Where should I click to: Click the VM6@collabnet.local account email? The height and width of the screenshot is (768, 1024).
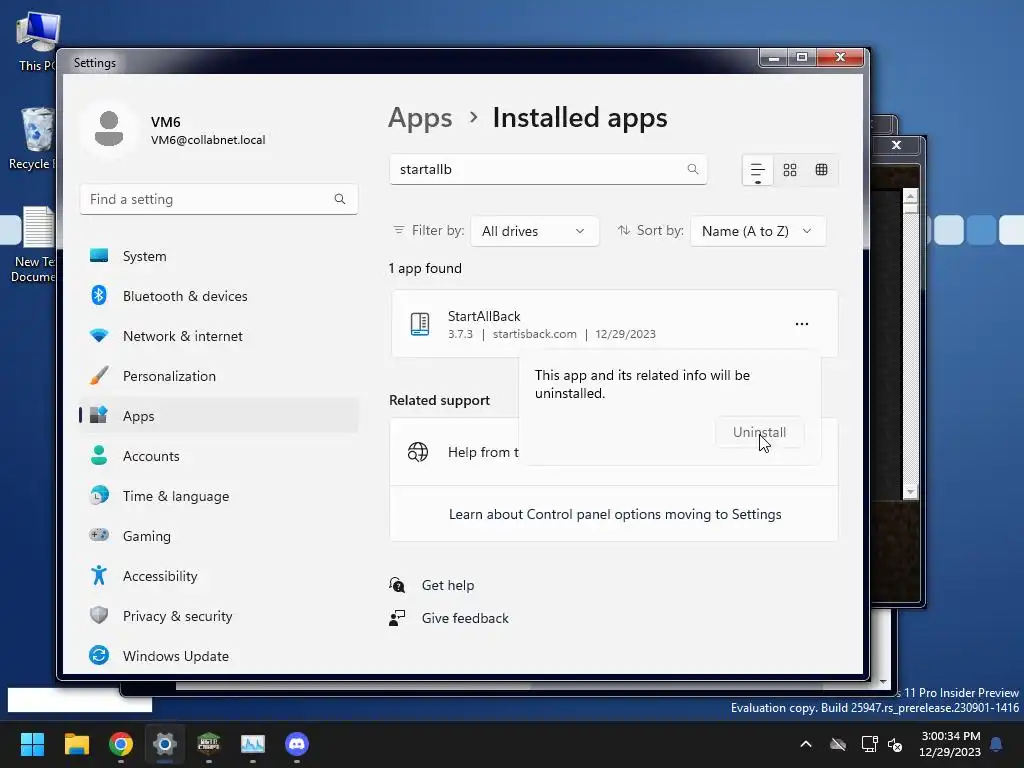point(208,140)
